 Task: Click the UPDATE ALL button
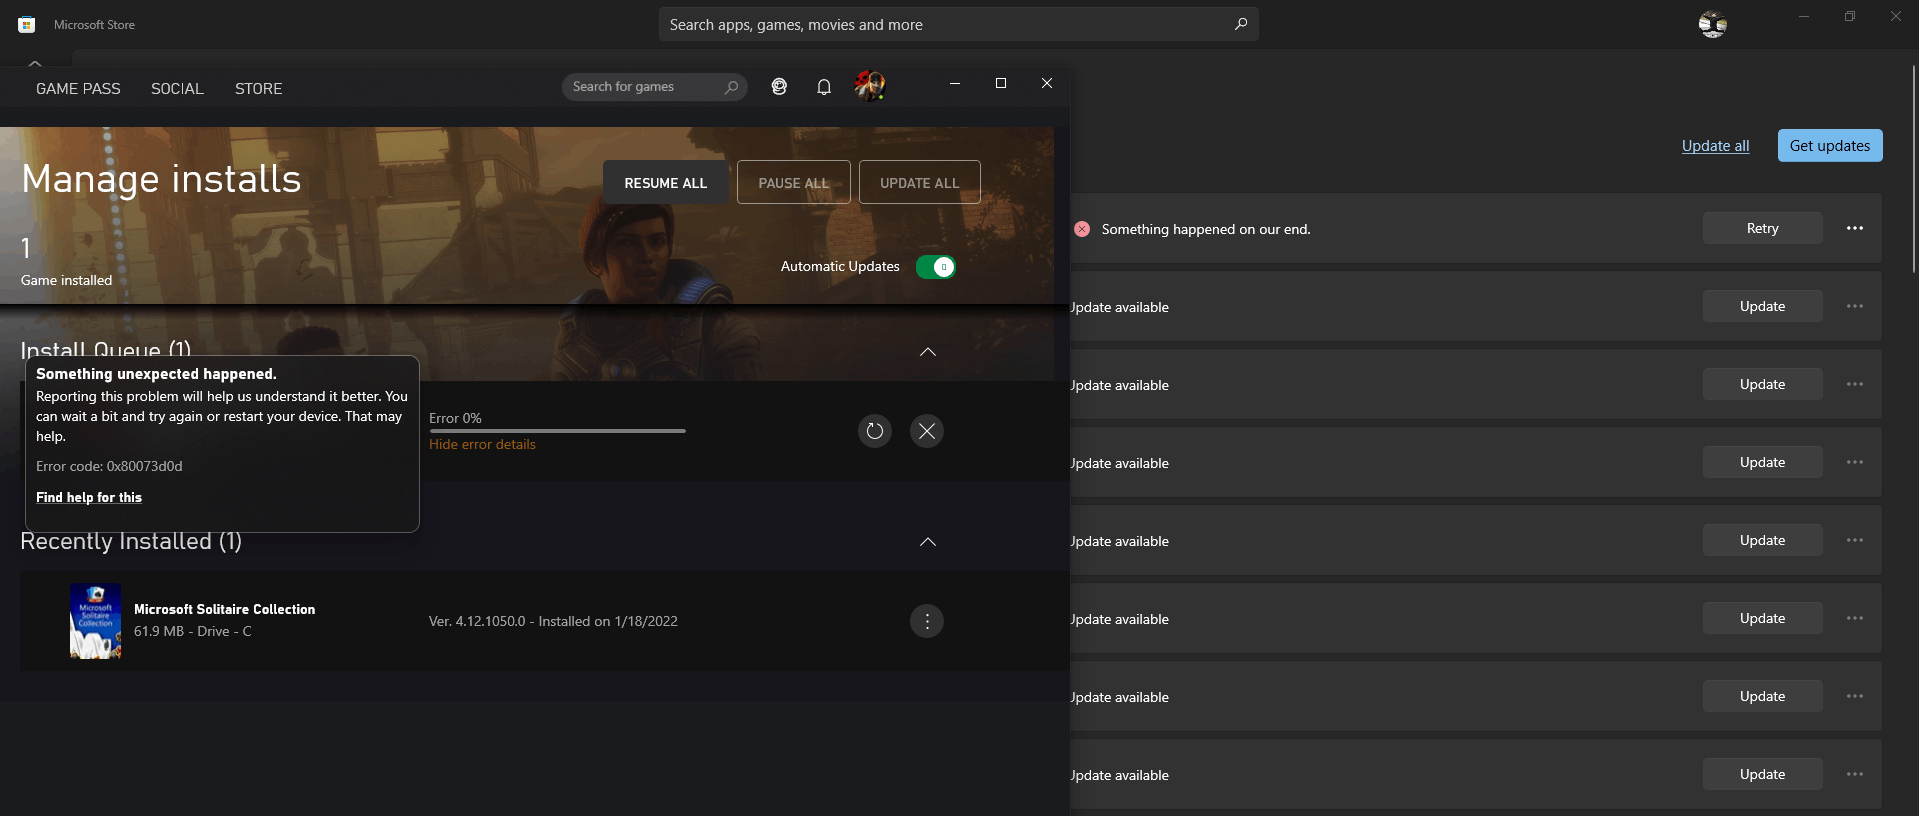(x=920, y=183)
